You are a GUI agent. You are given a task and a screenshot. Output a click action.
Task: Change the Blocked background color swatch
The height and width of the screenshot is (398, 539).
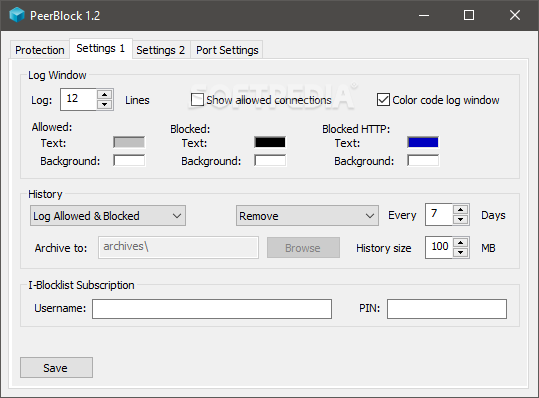(x=270, y=160)
